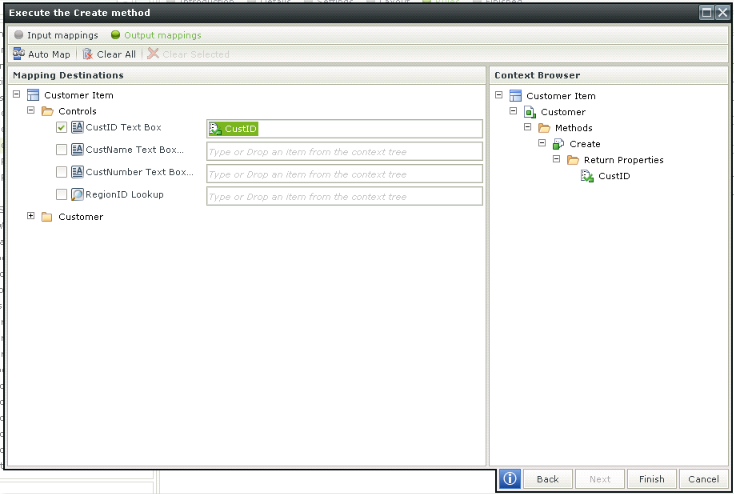
Task: Click the disabled Clear Selected label
Action: tap(196, 54)
